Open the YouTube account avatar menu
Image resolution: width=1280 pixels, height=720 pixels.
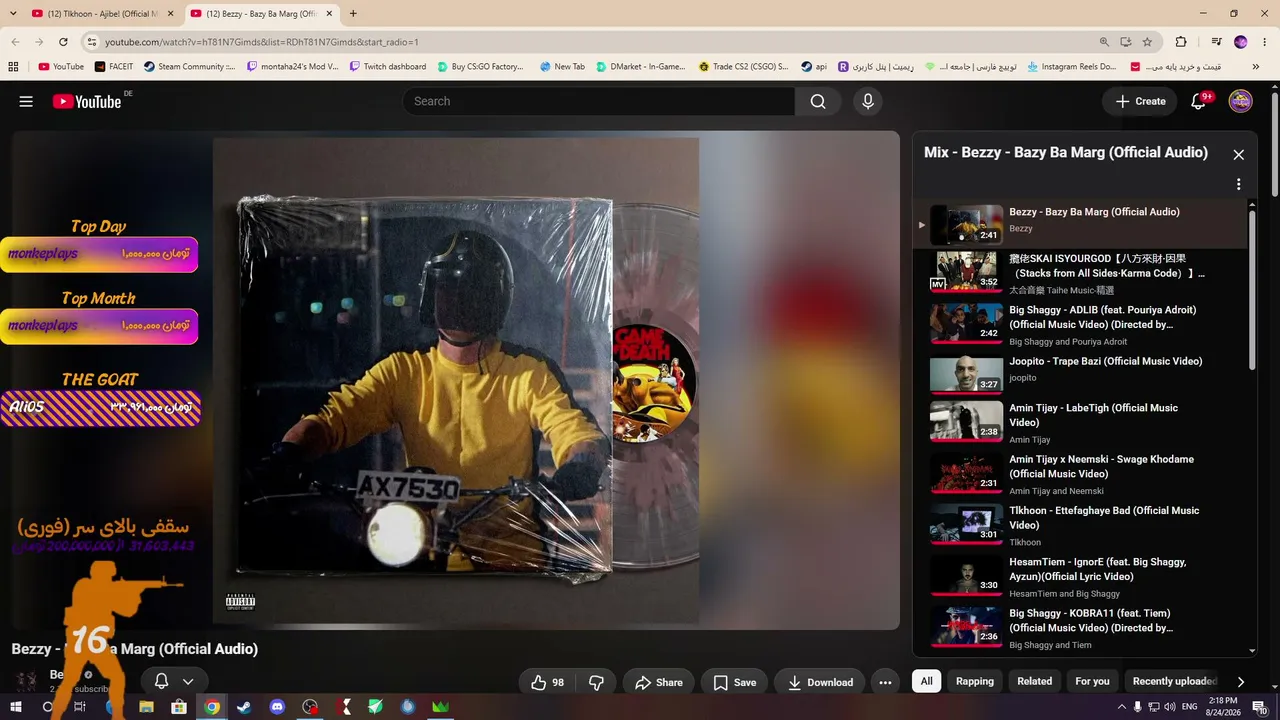coord(1240,101)
